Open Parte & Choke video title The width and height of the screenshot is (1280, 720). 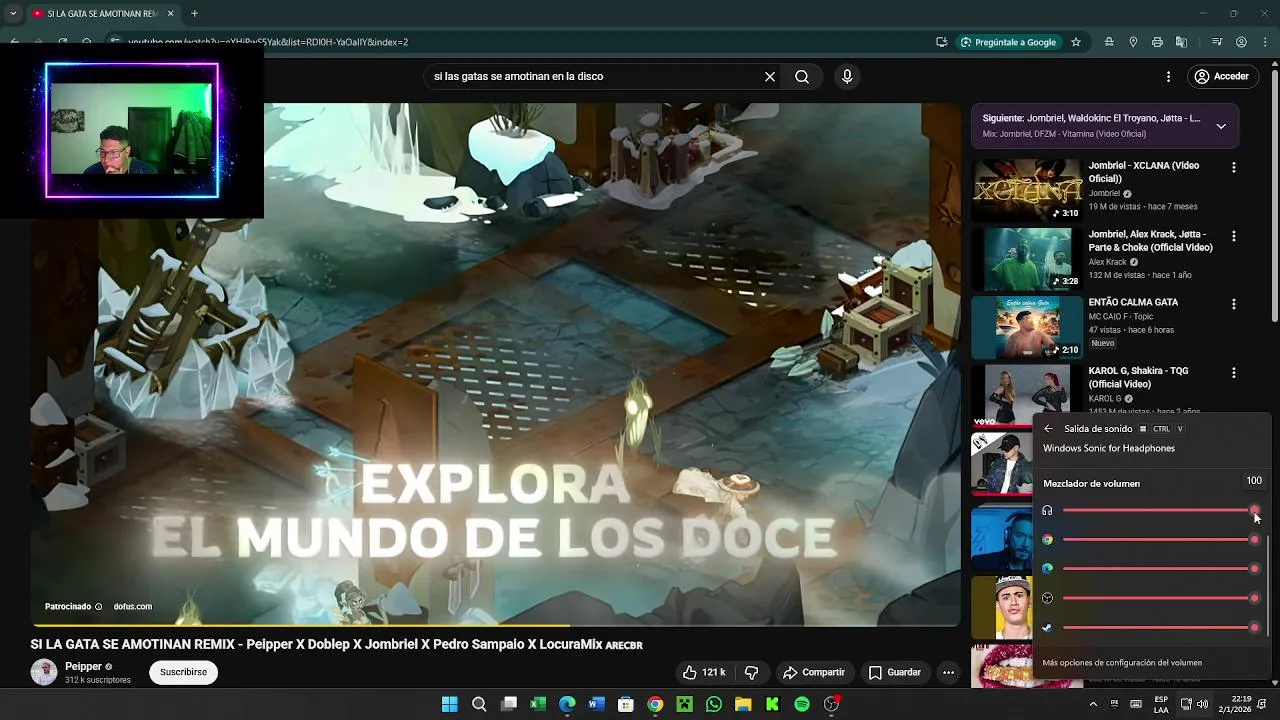click(1151, 241)
